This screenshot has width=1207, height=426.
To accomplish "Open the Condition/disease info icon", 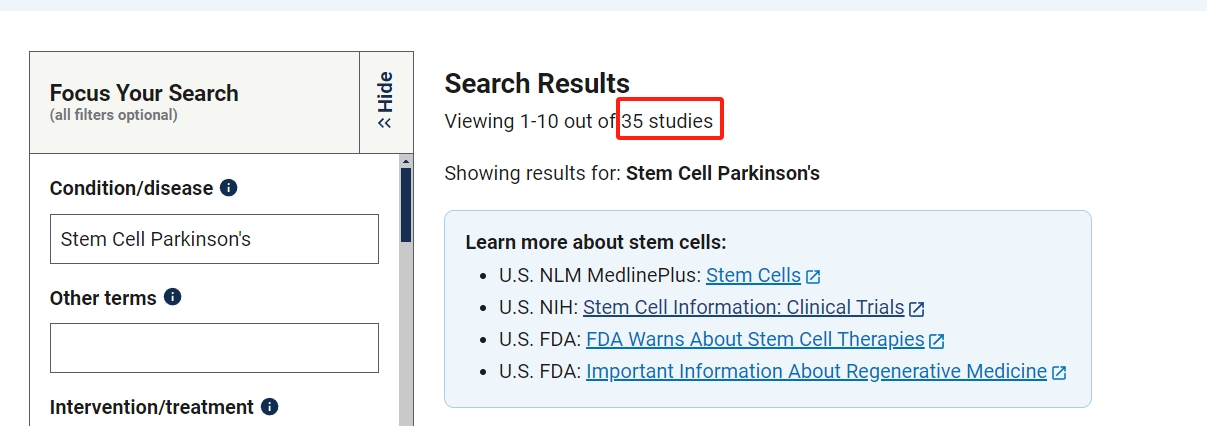I will [228, 188].
